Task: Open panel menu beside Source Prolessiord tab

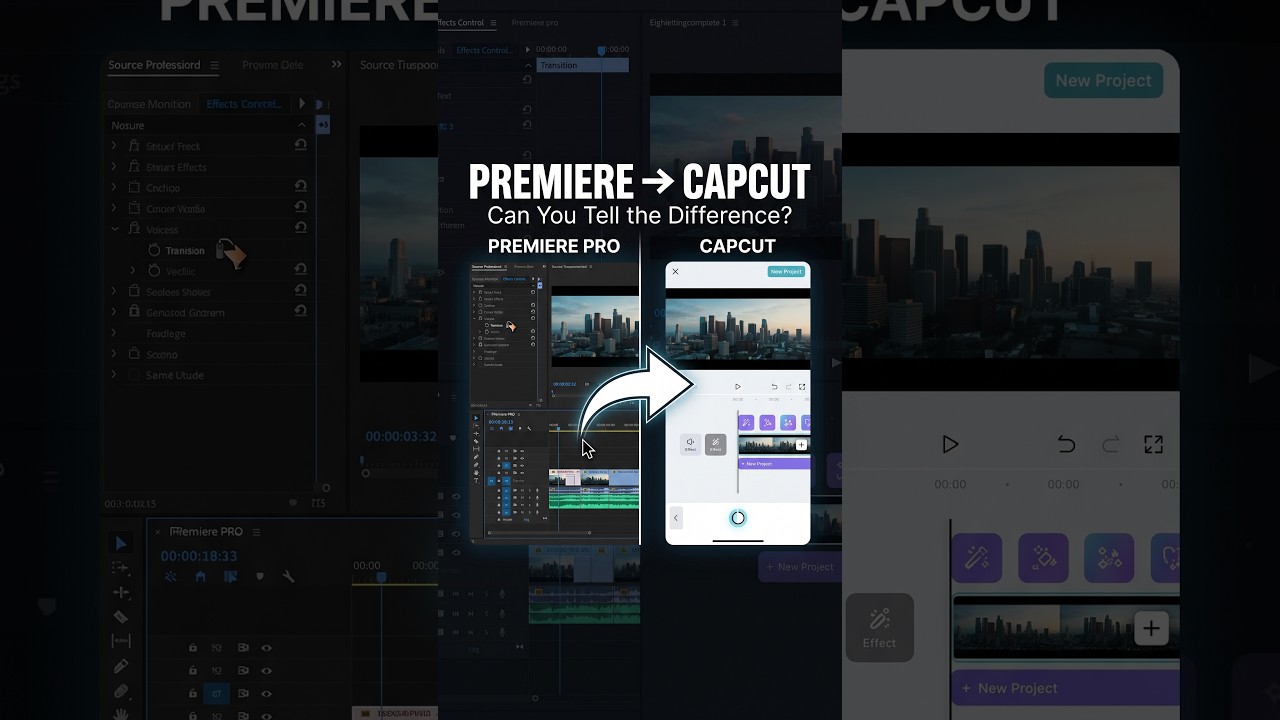Action: pos(215,65)
